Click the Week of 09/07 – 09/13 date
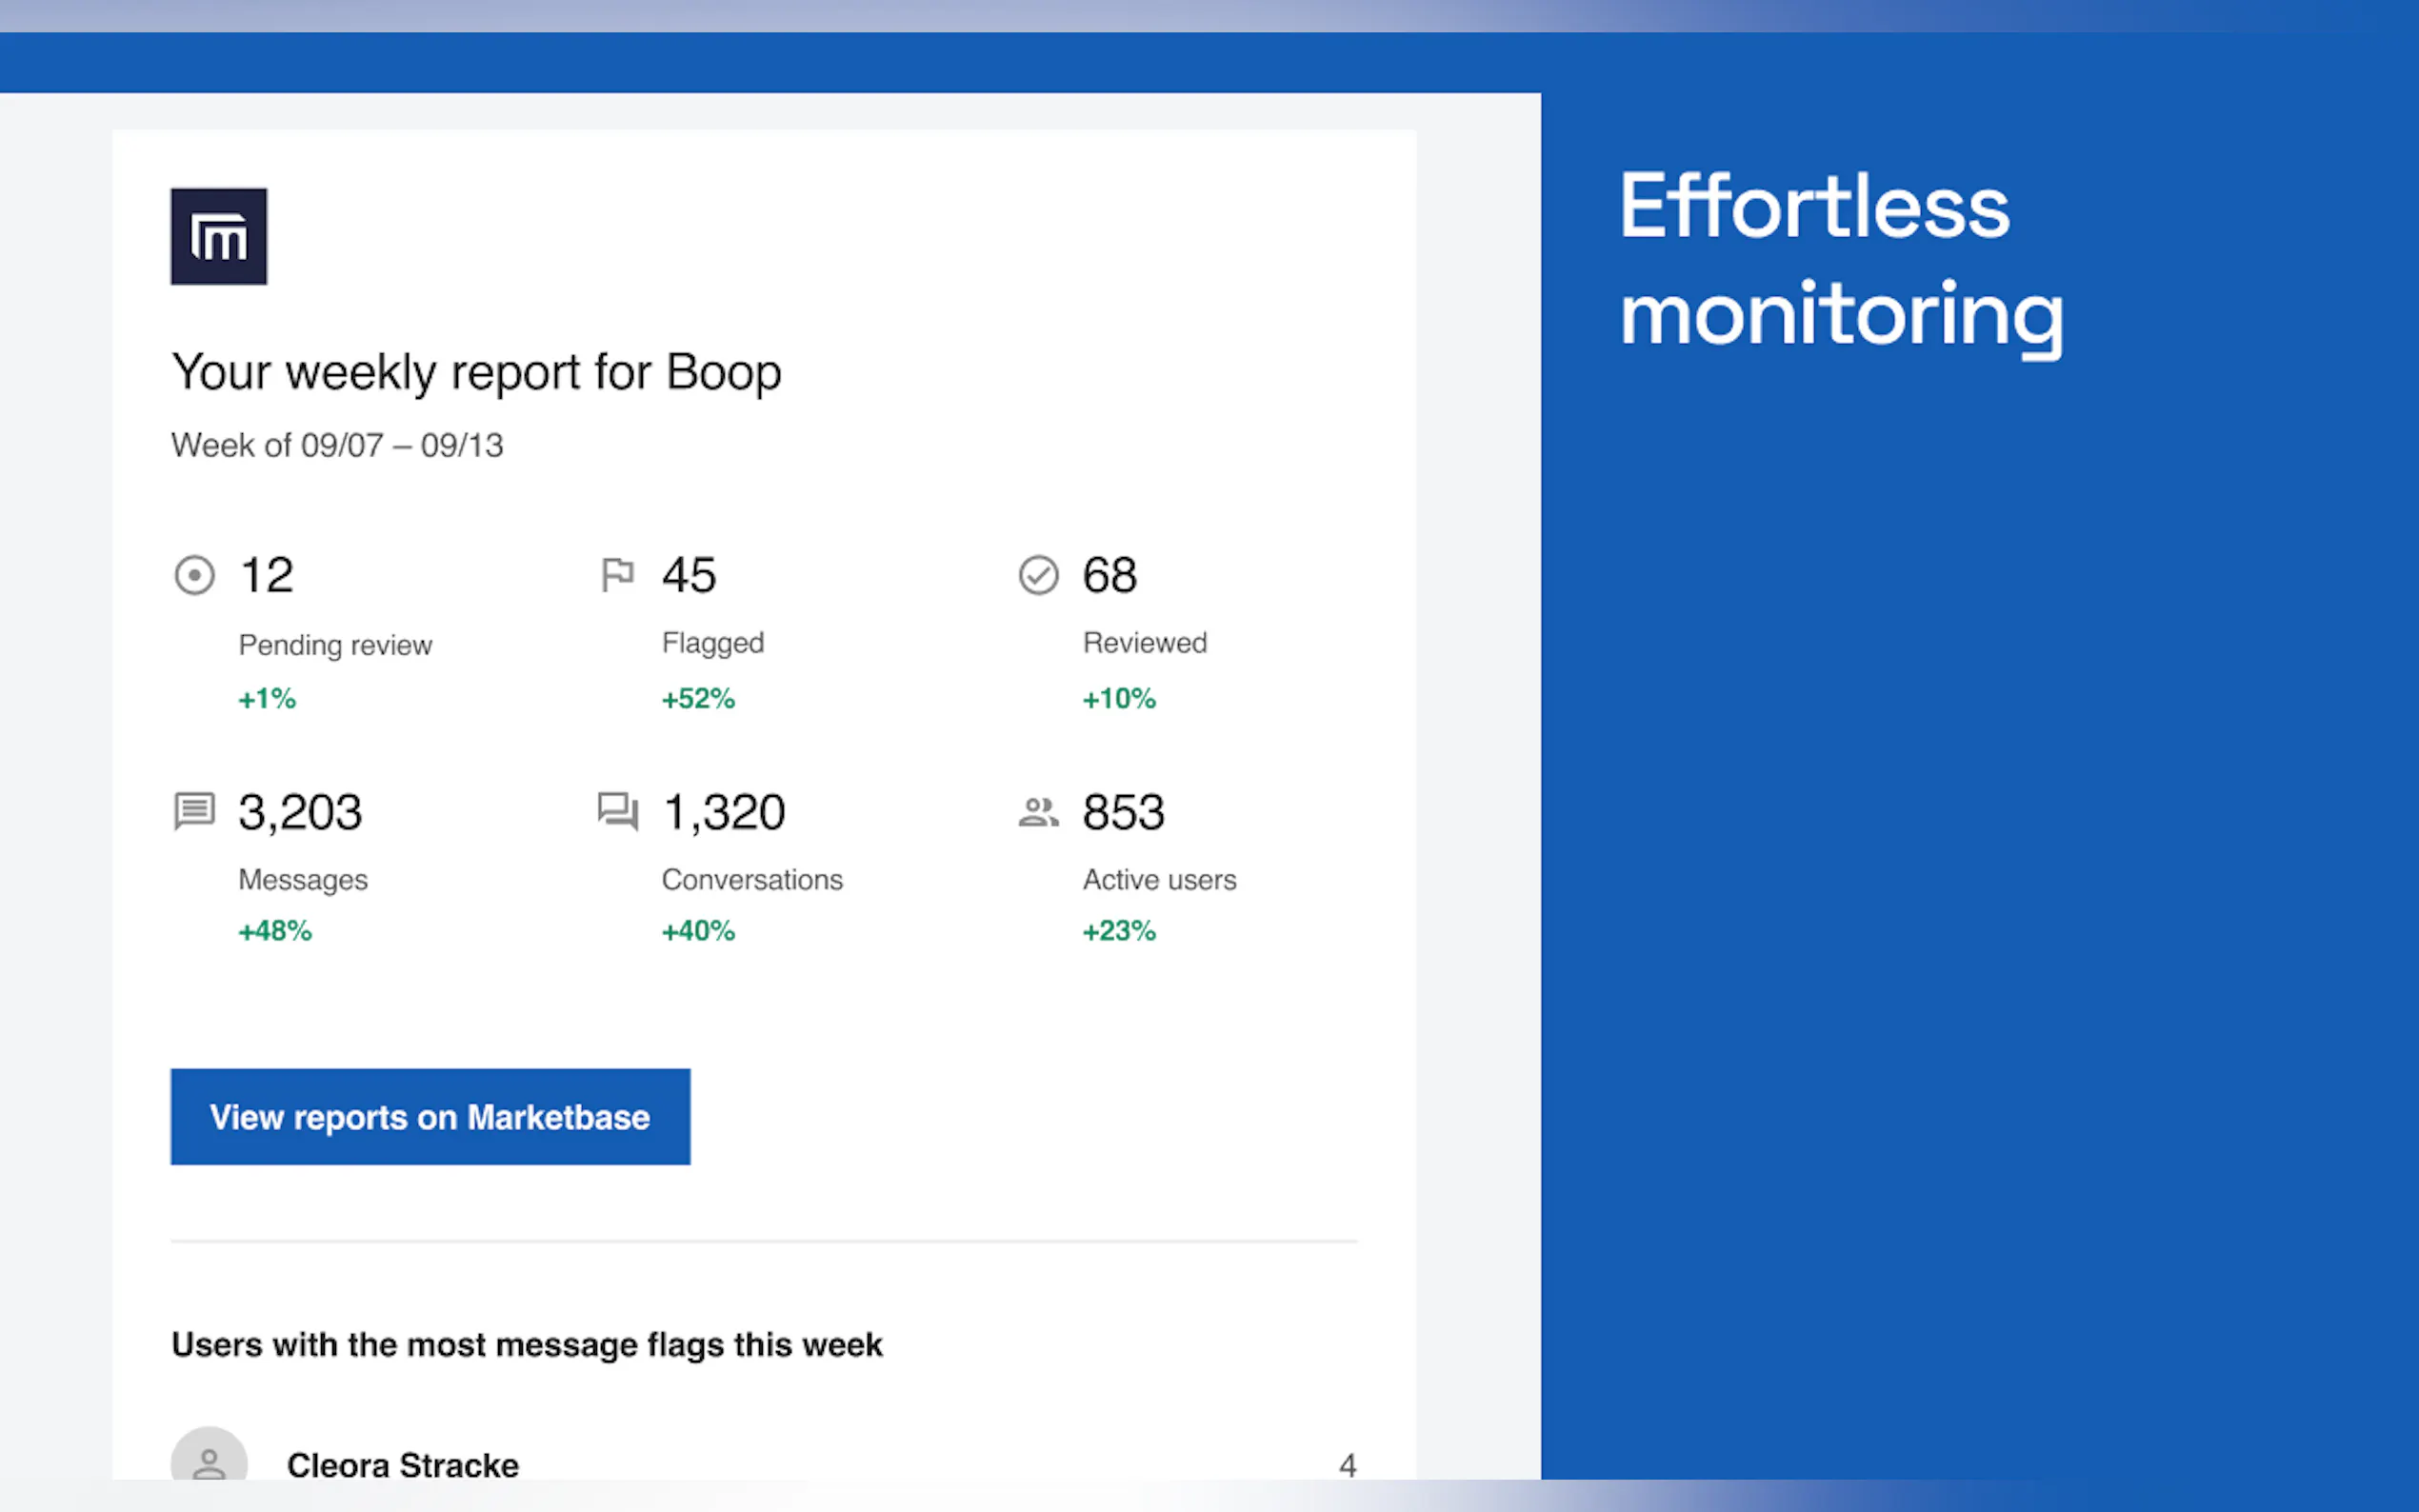Image resolution: width=2419 pixels, height=1512 pixels. coord(337,445)
